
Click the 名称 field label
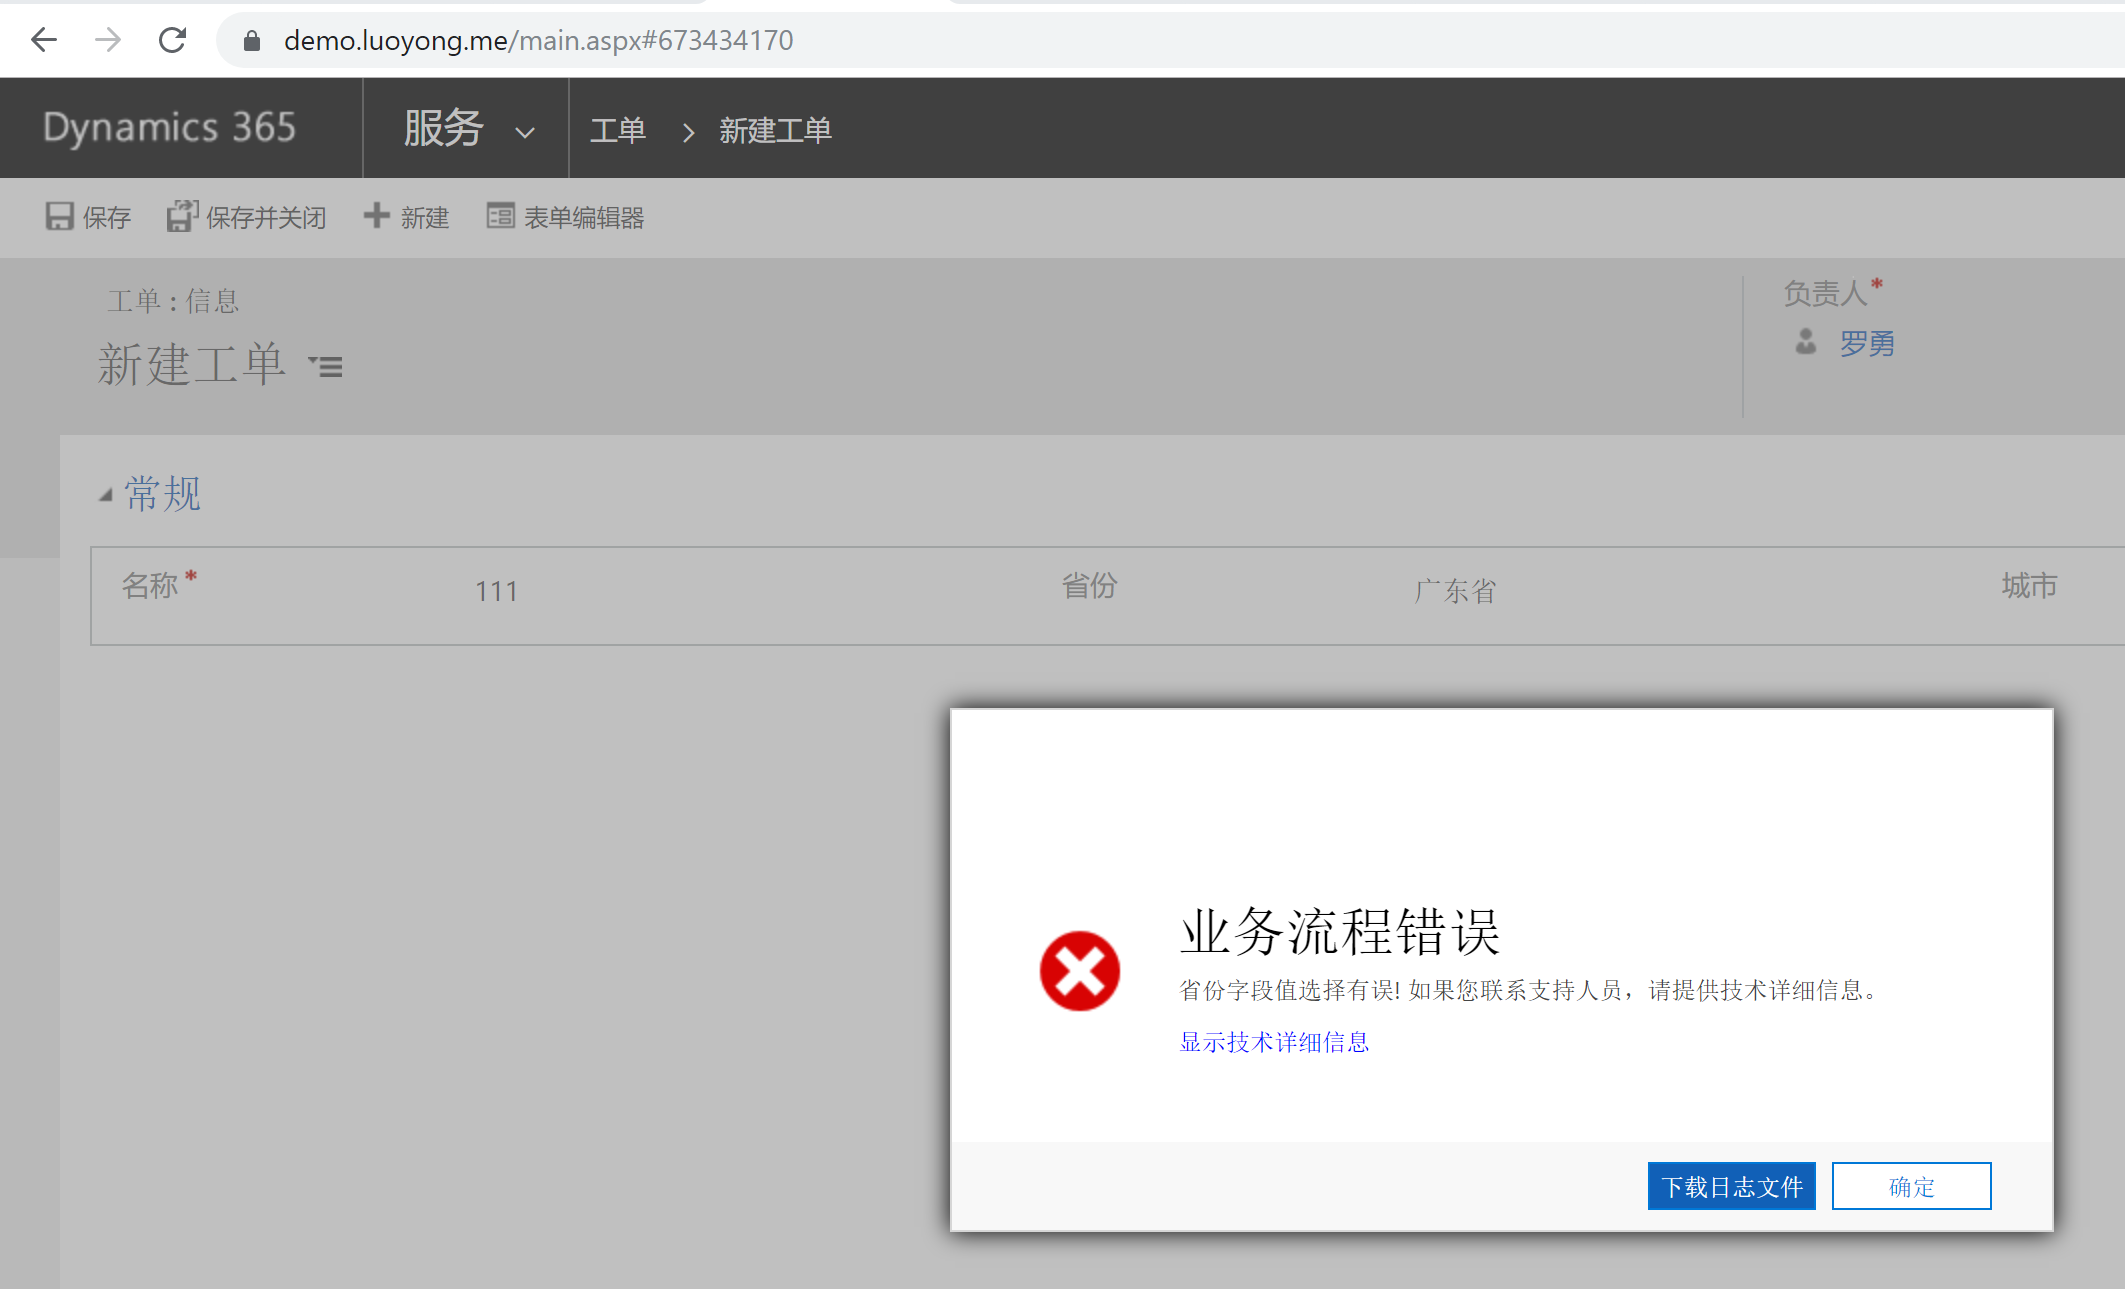point(149,586)
